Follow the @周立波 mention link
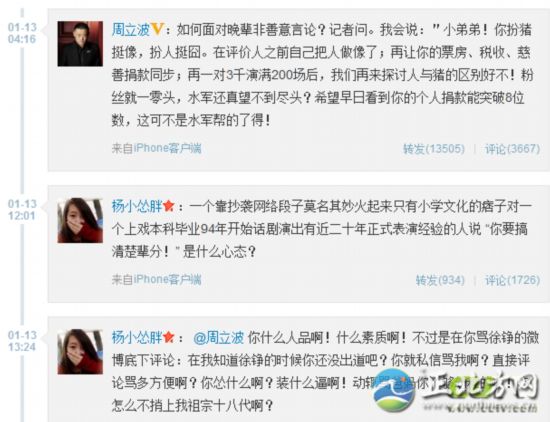 click(219, 337)
